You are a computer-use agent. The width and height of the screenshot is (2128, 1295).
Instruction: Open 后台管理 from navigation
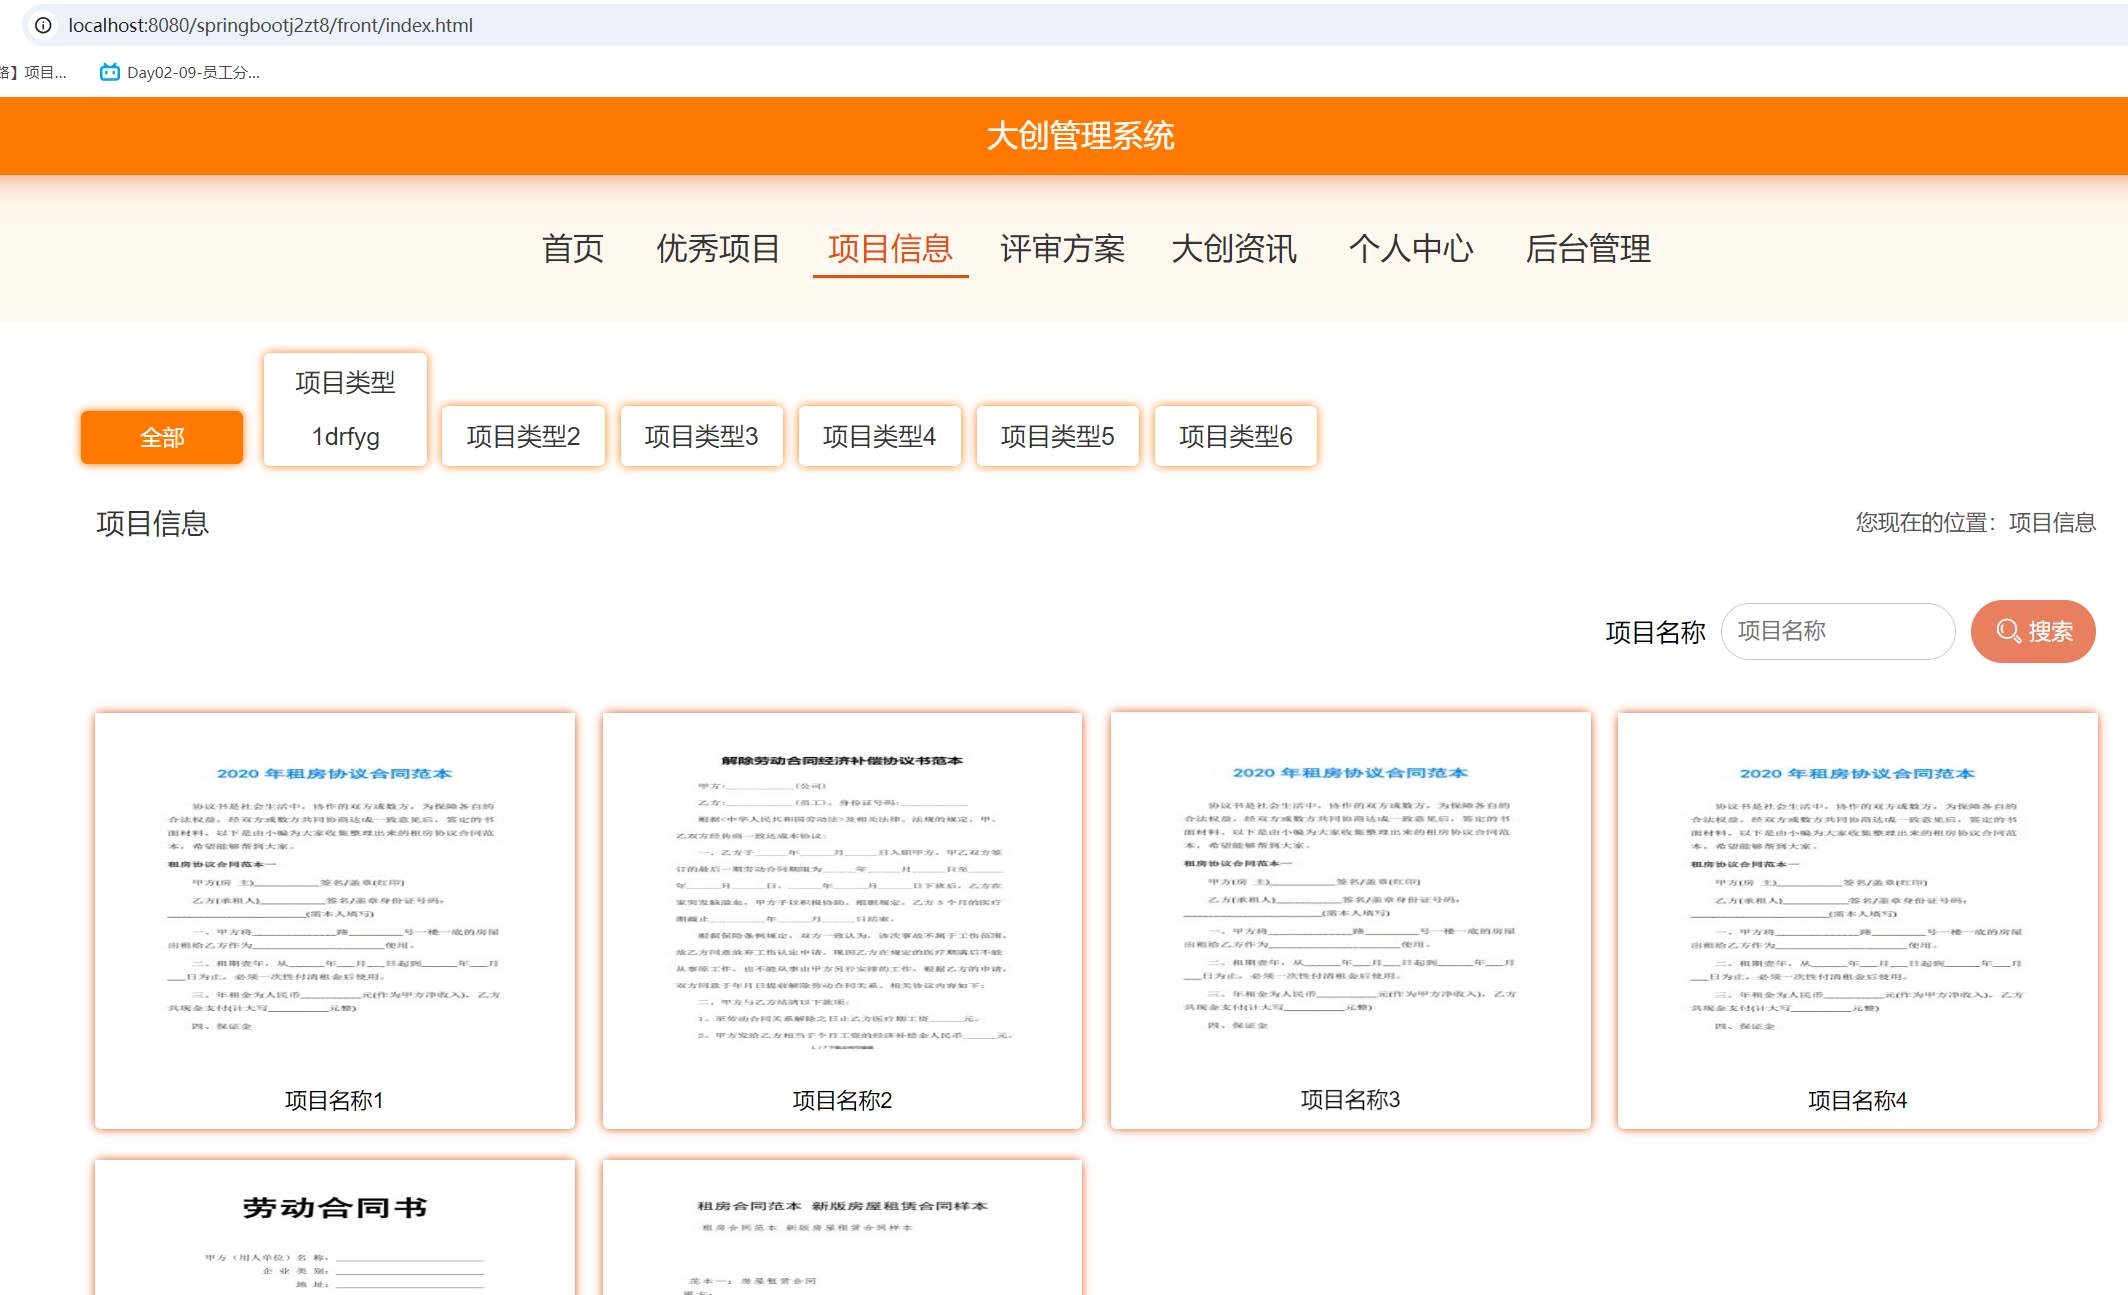point(1589,250)
